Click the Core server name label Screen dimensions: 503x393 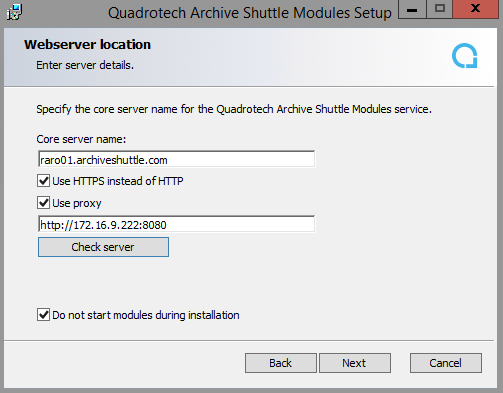pos(81,139)
